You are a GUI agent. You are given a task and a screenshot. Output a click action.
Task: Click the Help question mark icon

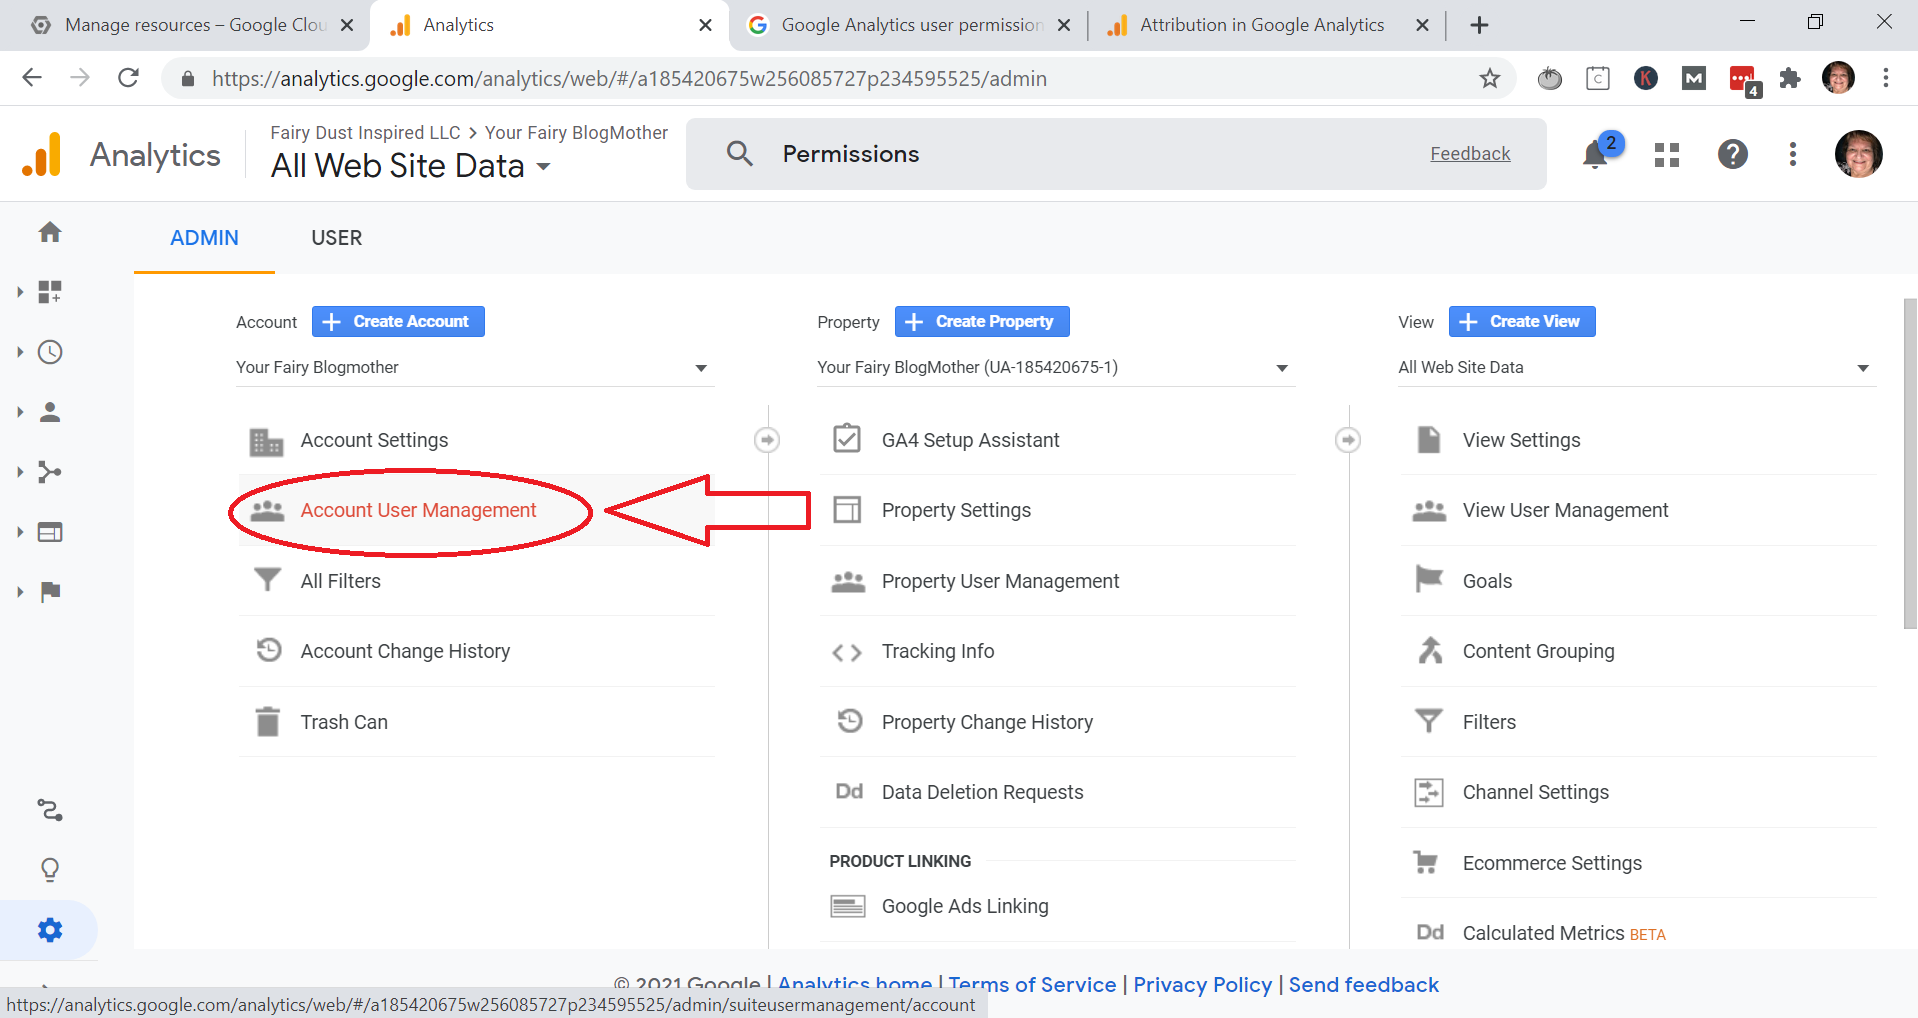click(1733, 154)
